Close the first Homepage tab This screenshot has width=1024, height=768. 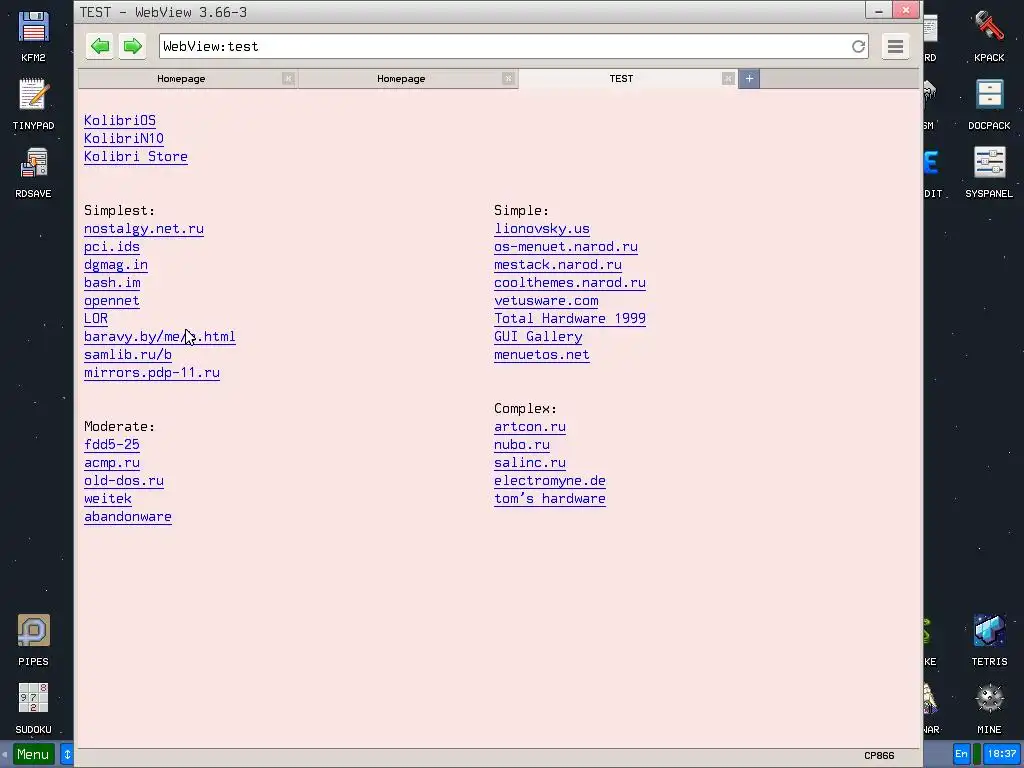pyautogui.click(x=288, y=78)
